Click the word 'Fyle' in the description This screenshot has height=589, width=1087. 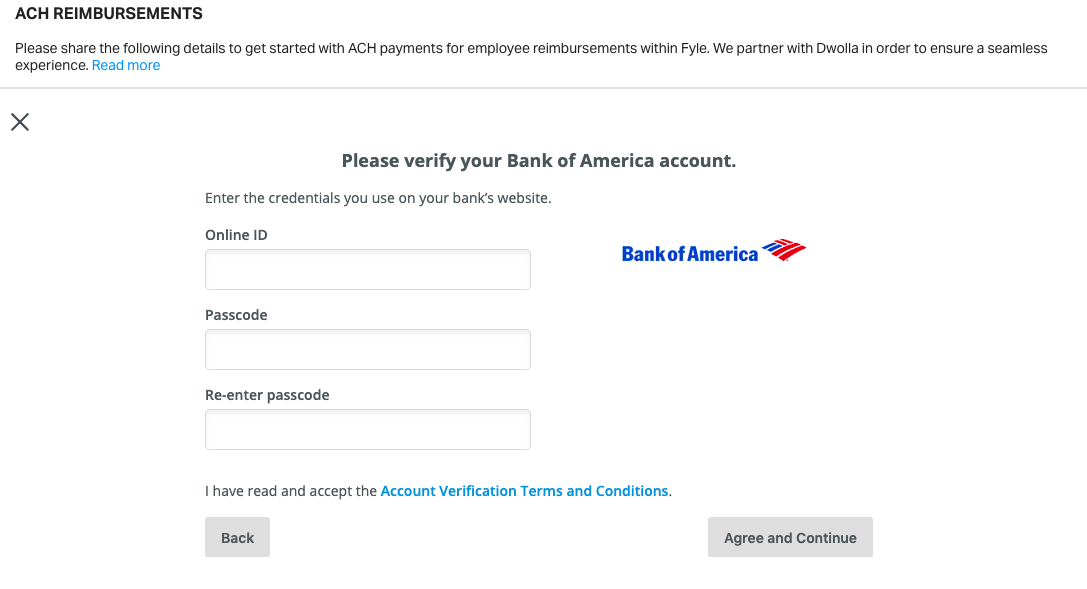692,48
